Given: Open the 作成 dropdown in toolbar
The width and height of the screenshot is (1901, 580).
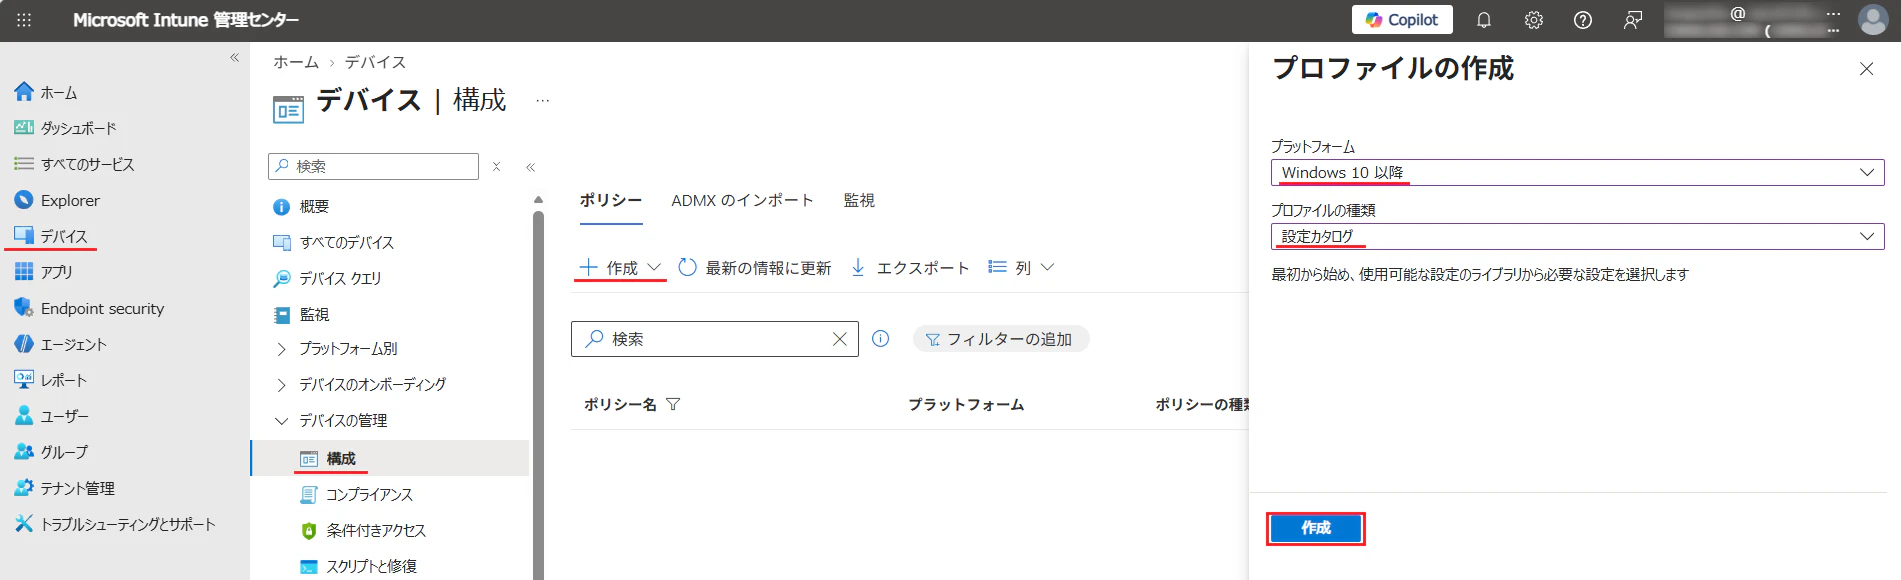Looking at the screenshot, I should click(x=620, y=267).
